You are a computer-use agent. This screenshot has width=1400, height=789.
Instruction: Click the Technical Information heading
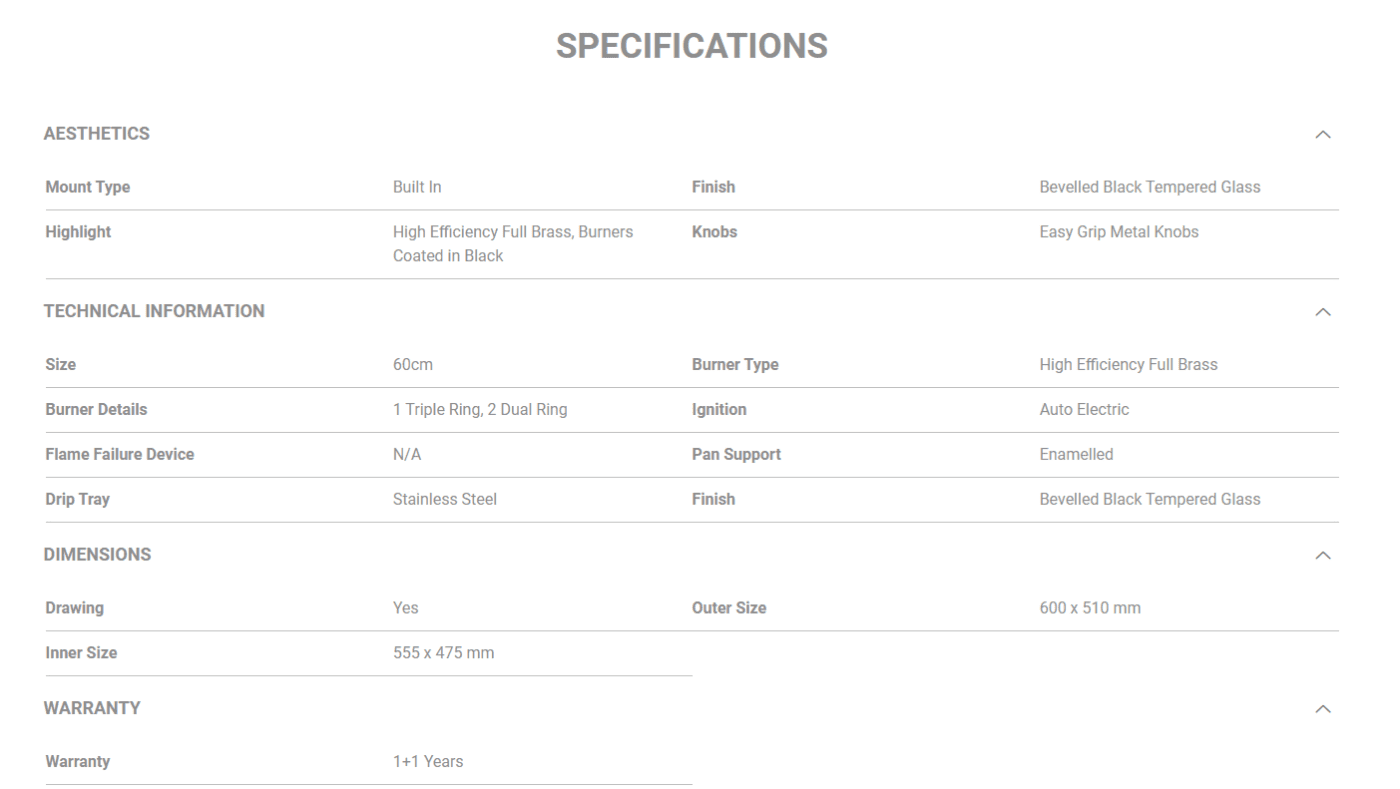[154, 311]
